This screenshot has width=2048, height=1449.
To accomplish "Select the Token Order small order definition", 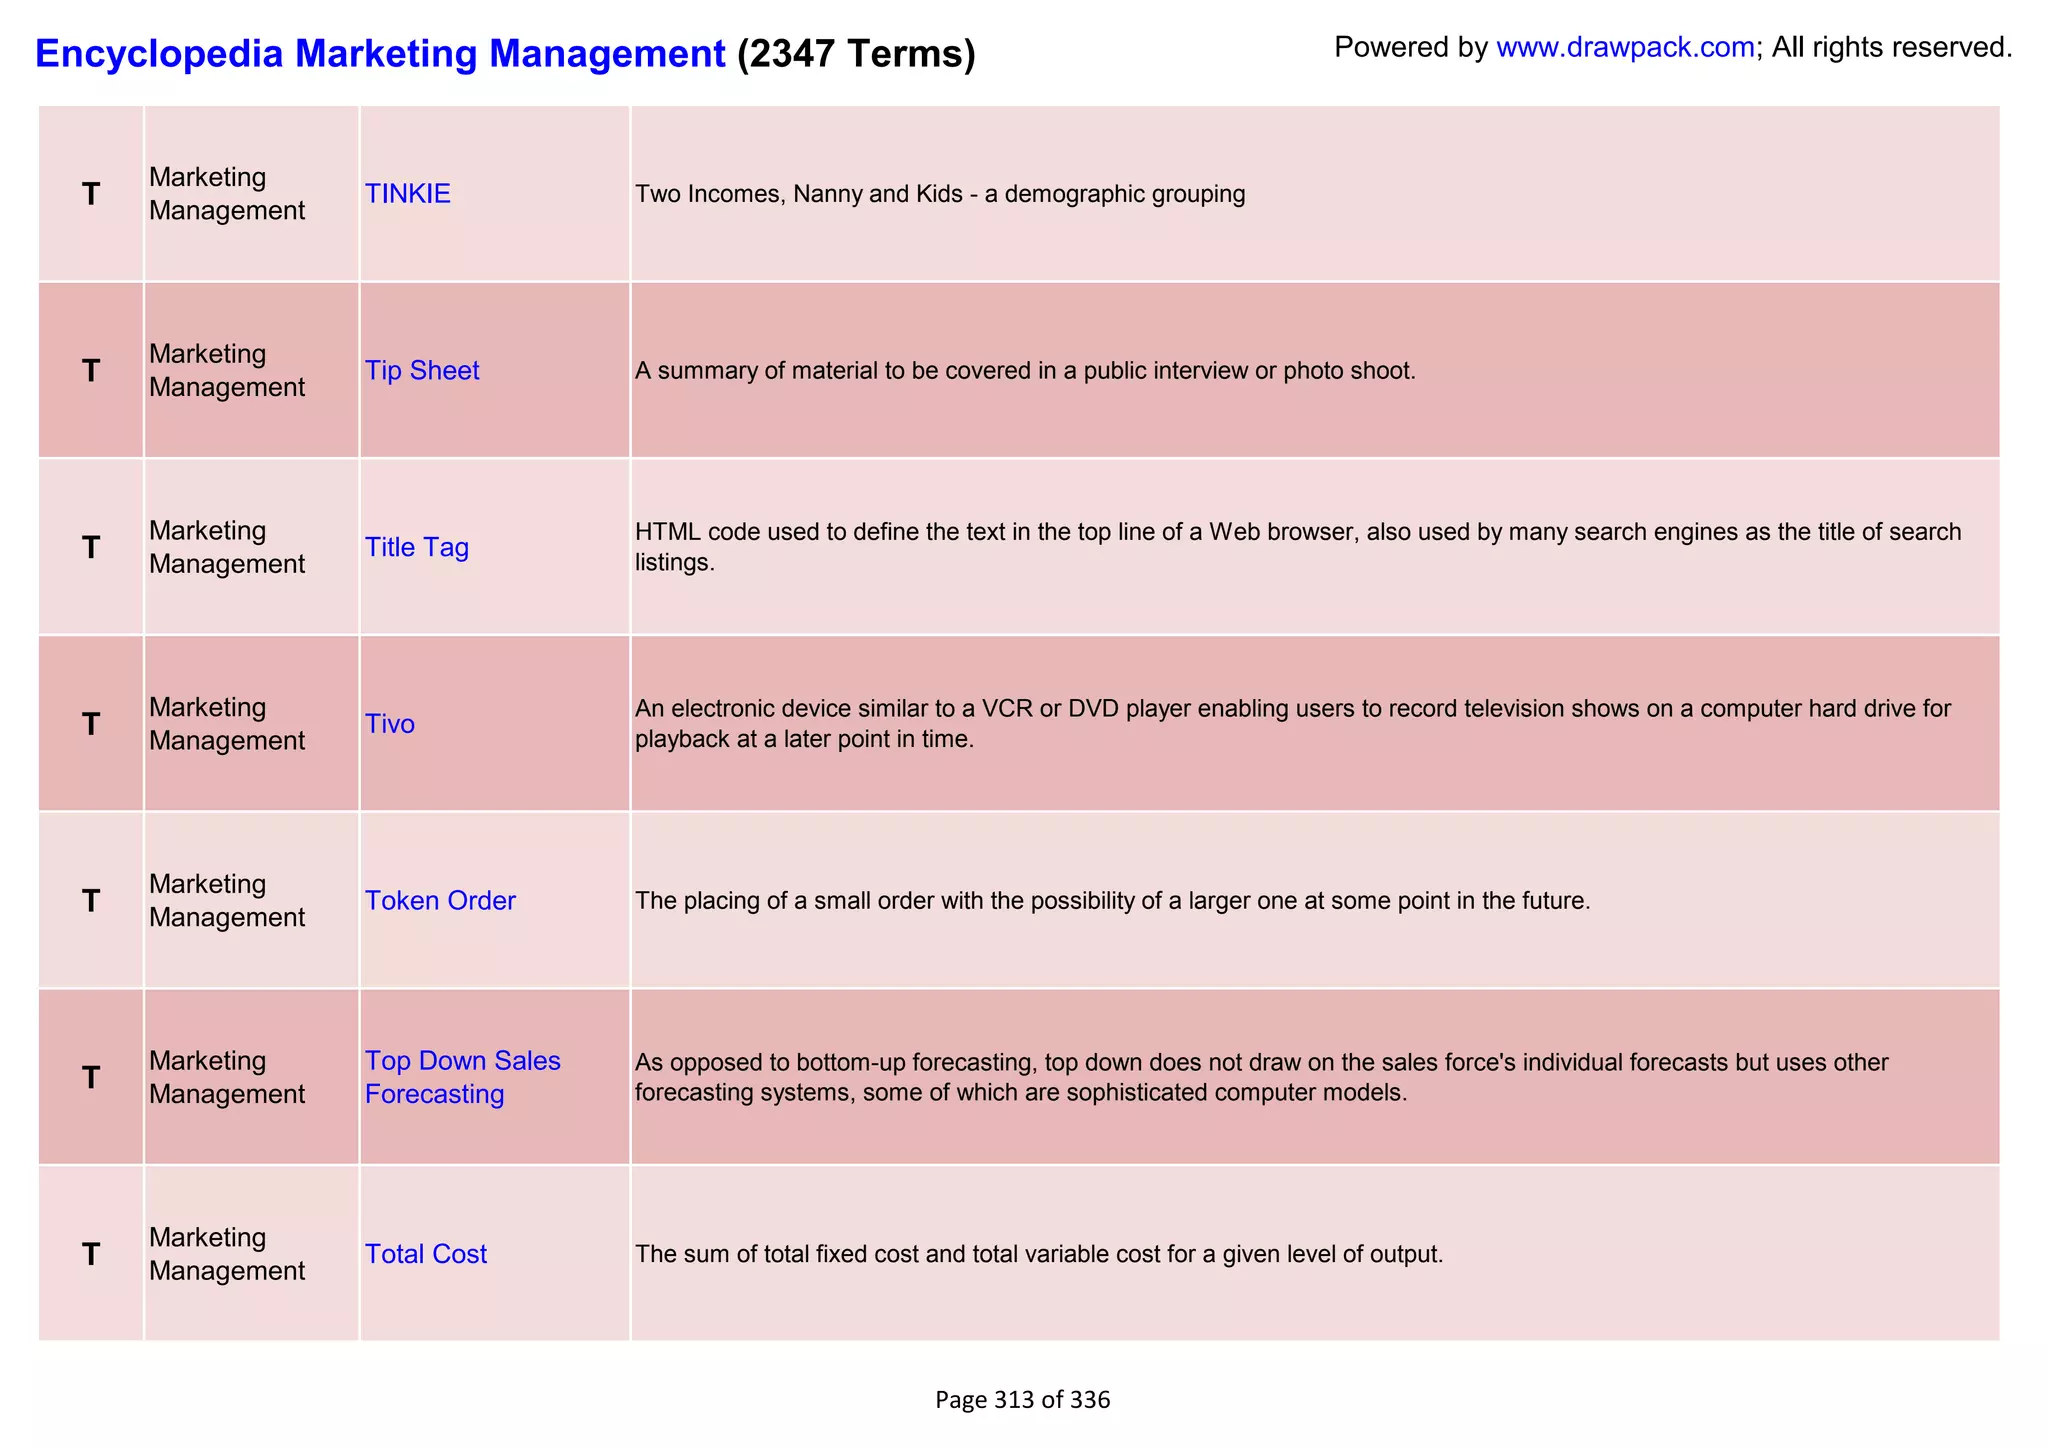I will pyautogui.click(x=1112, y=901).
